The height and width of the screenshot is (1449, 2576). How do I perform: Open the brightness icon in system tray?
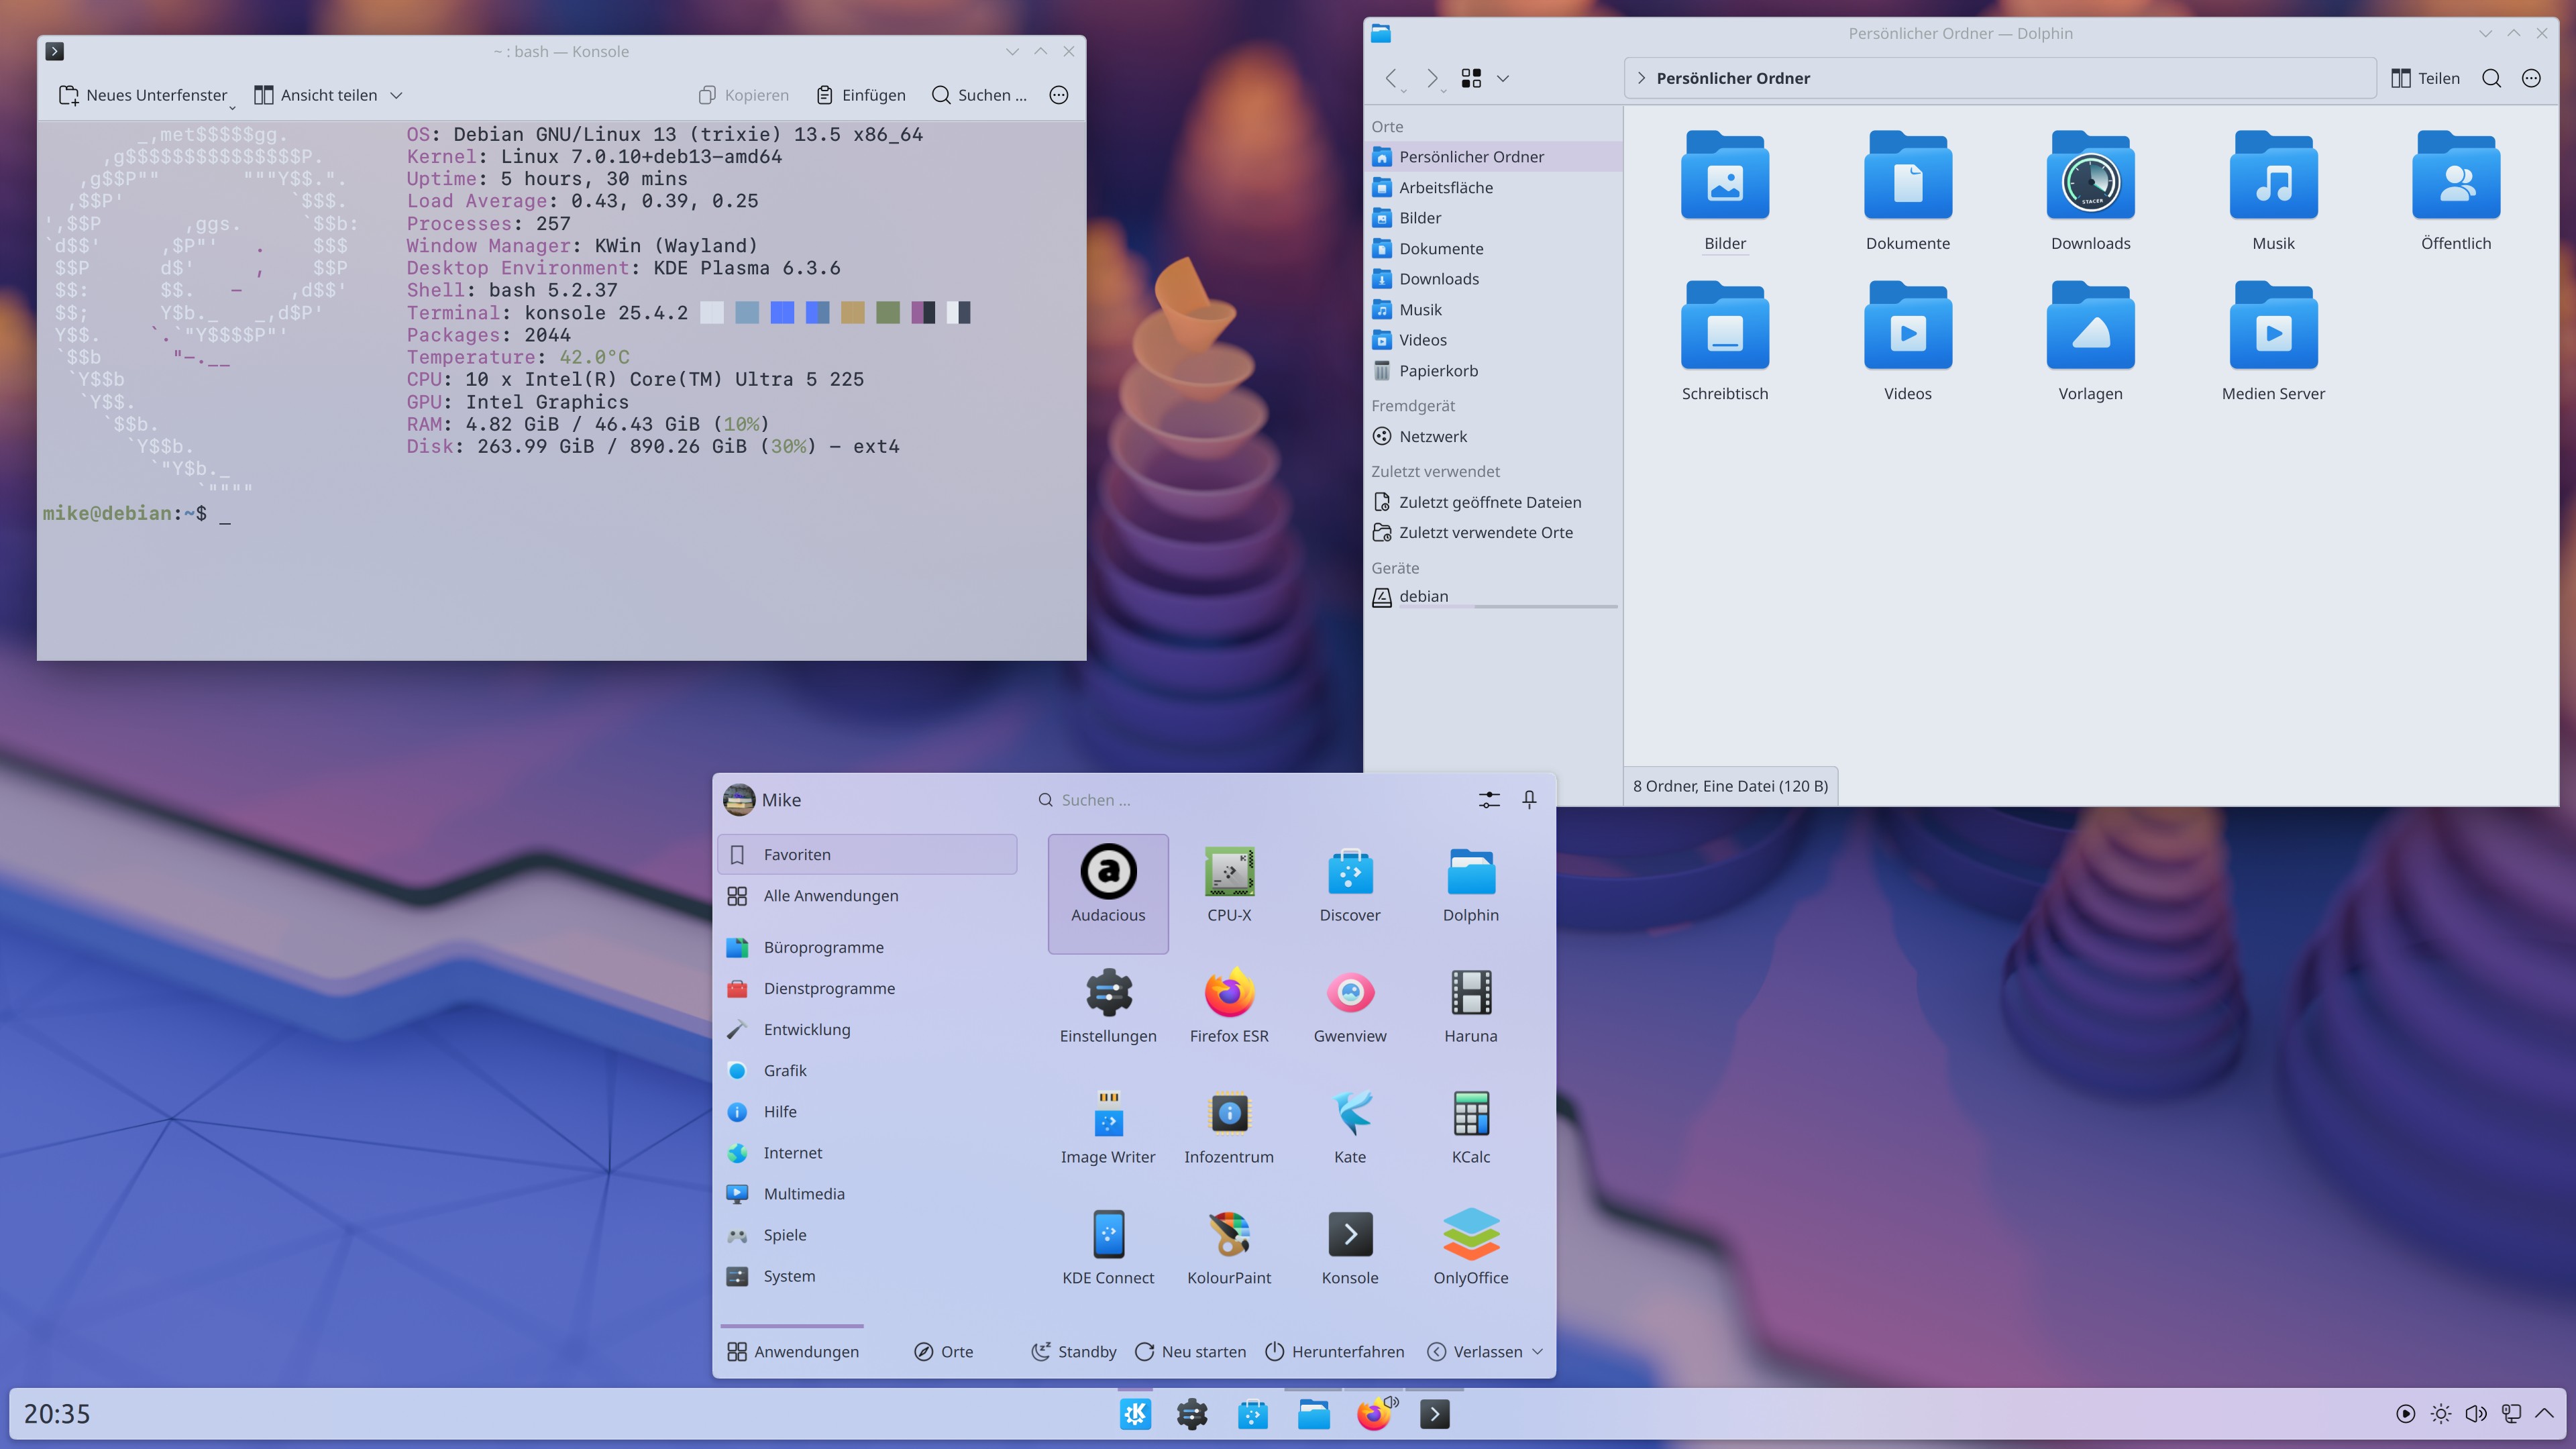(2441, 1414)
